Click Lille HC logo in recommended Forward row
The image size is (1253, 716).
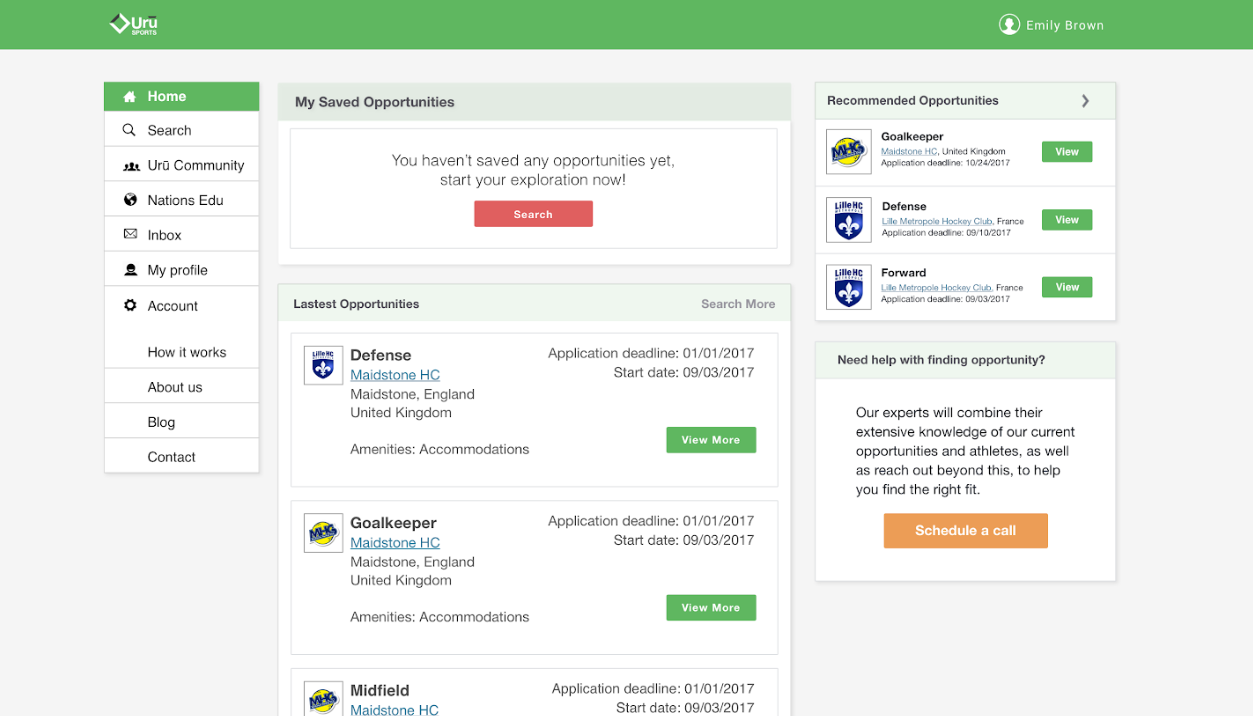849,287
